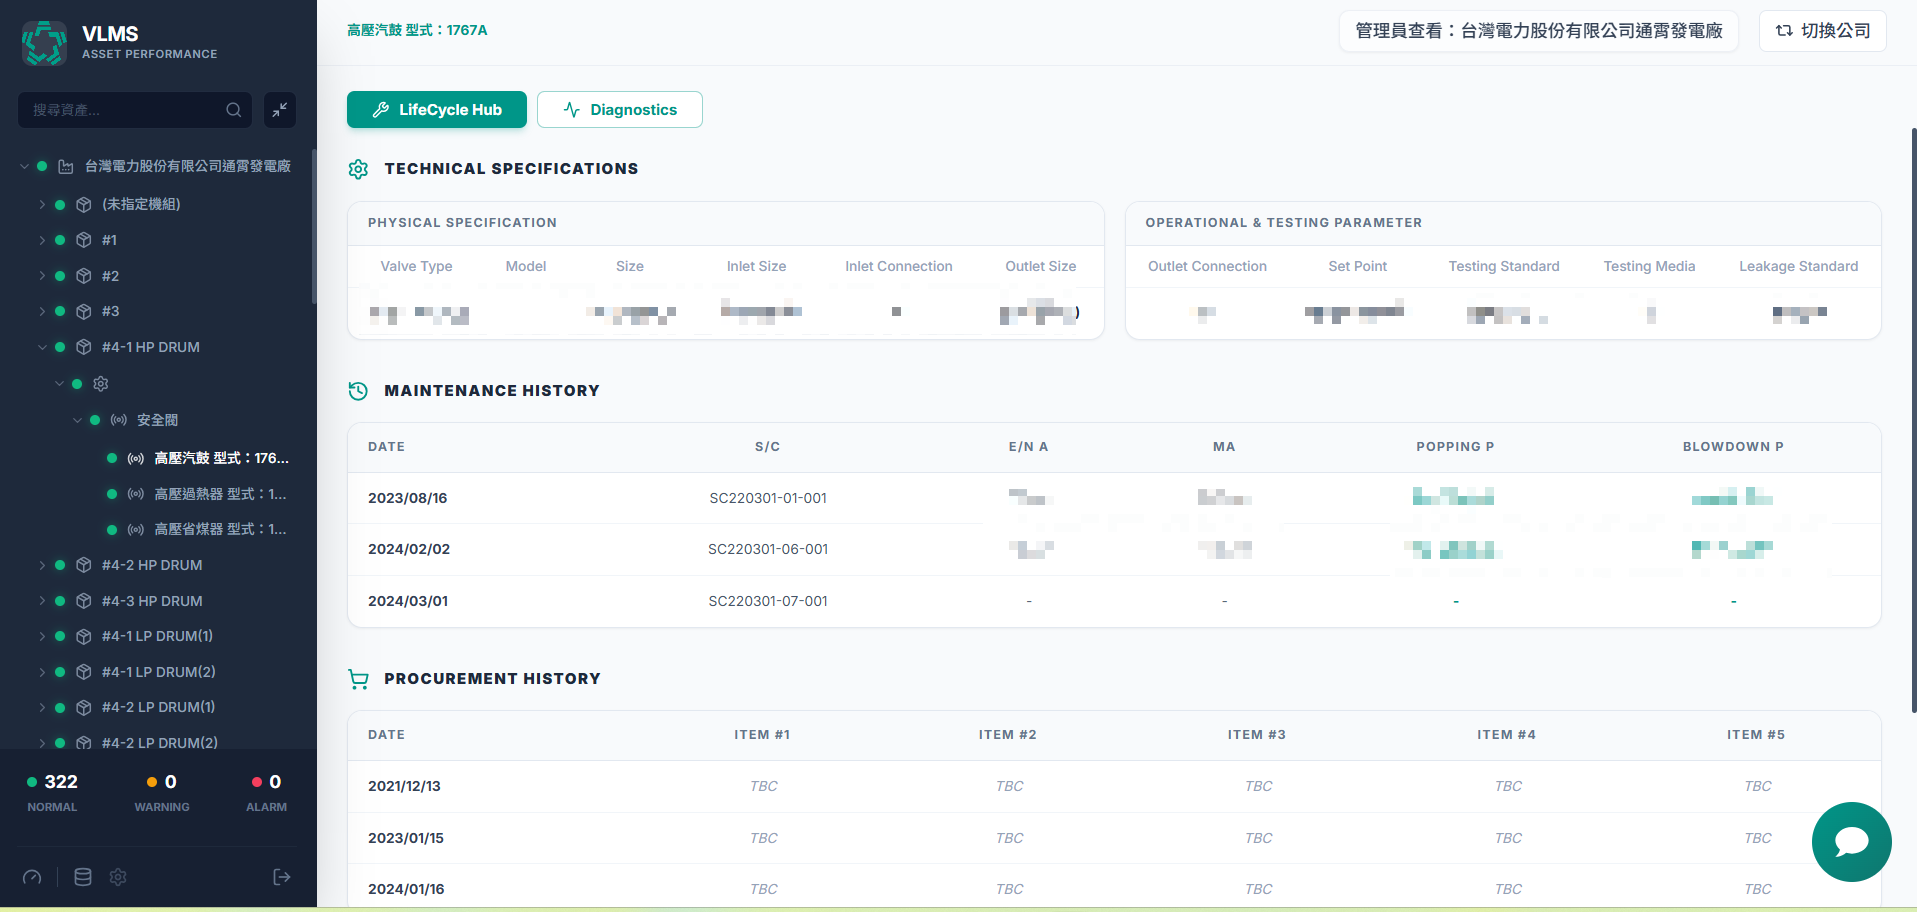
Task: Expand the #3 tree node
Action: point(42,311)
